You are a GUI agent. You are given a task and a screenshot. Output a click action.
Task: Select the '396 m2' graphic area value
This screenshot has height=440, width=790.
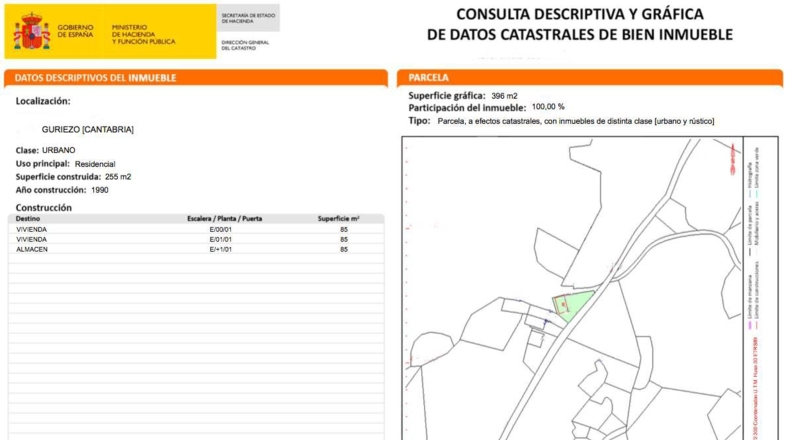click(x=504, y=96)
